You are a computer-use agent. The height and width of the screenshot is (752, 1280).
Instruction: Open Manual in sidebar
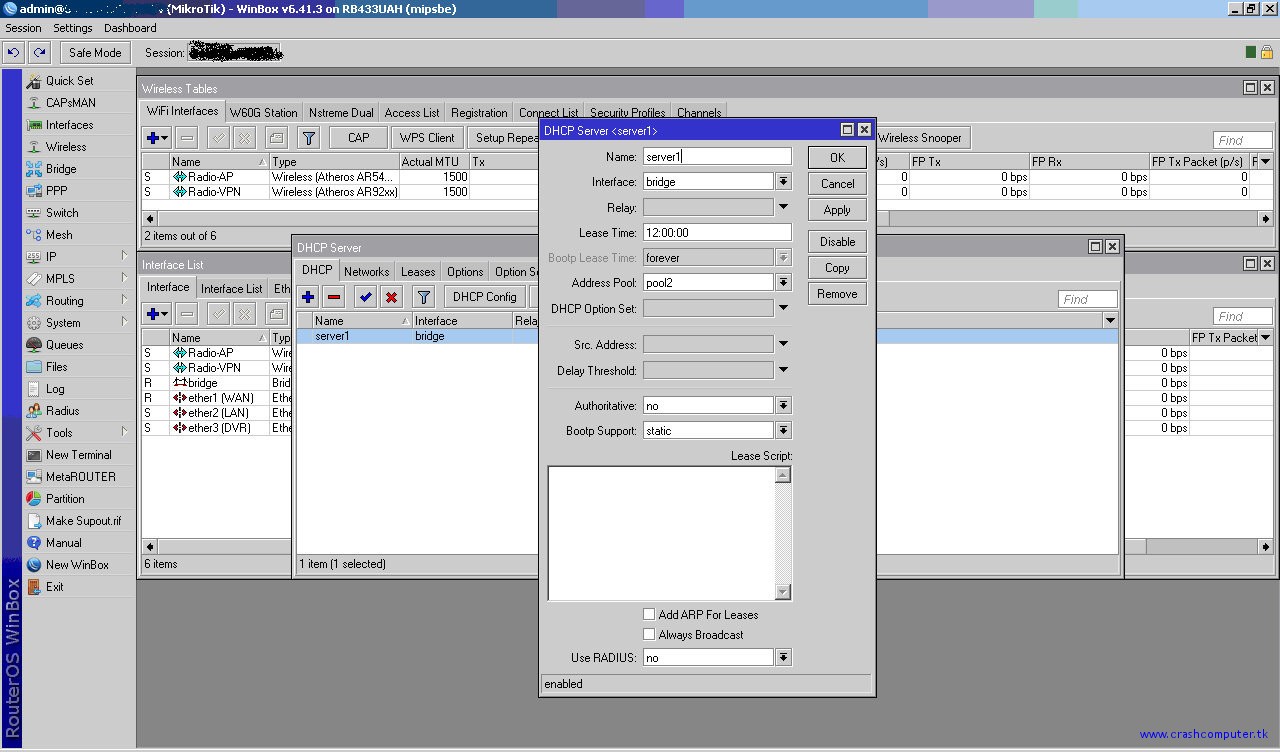point(64,543)
